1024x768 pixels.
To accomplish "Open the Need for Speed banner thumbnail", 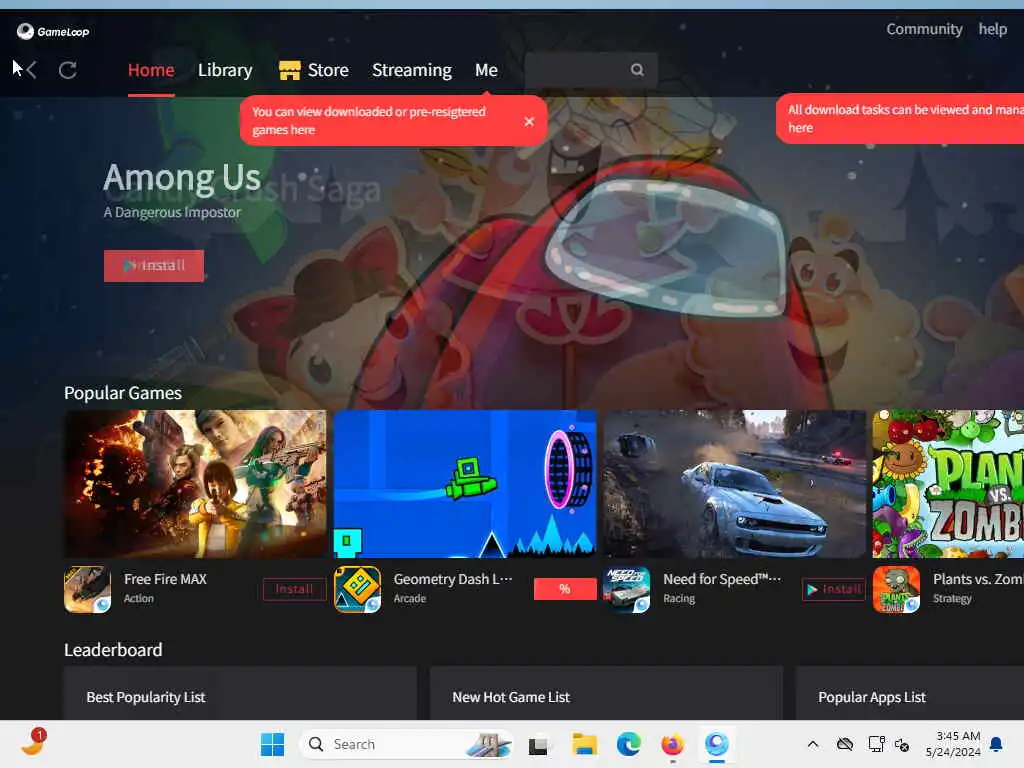I will (x=735, y=484).
